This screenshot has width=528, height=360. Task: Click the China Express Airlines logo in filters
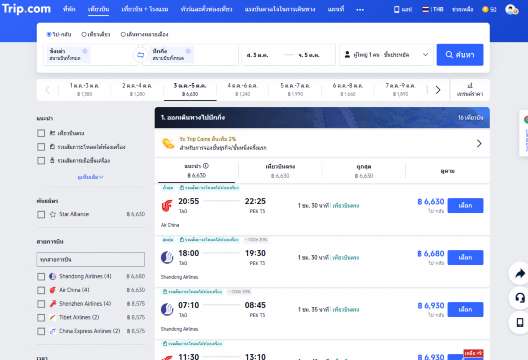[x=53, y=331]
